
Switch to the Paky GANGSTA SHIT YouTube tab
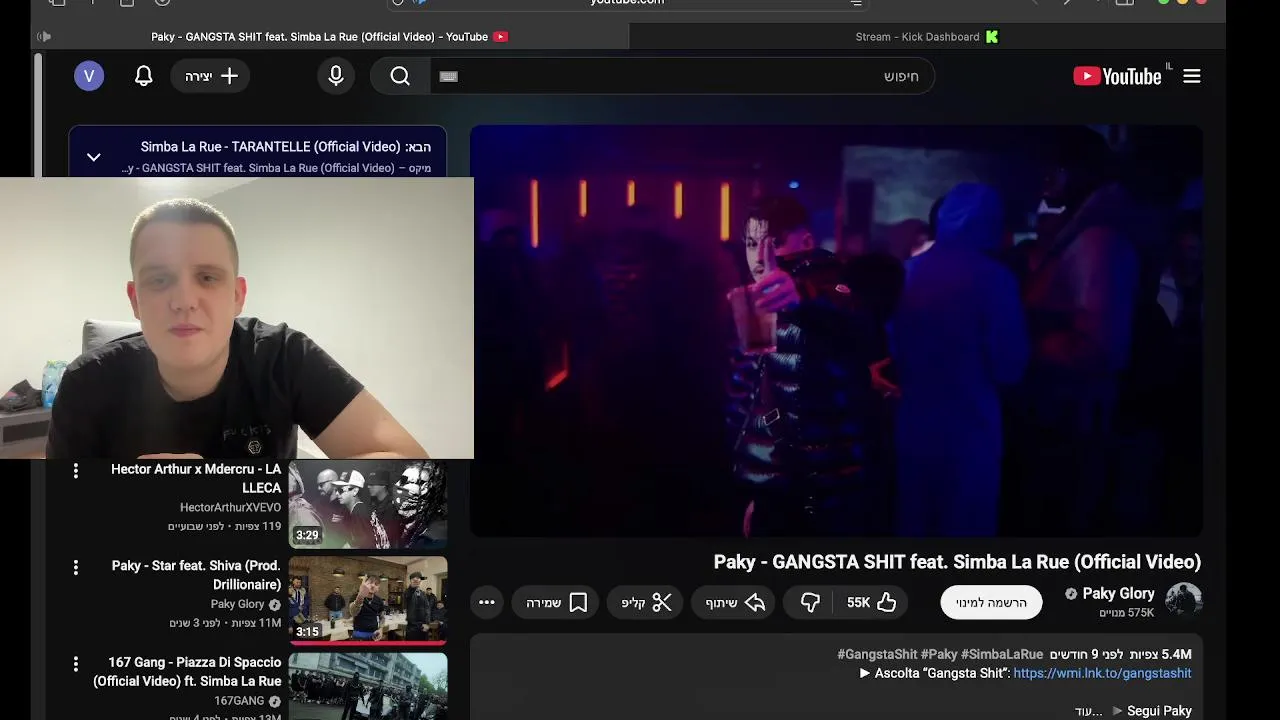(330, 37)
